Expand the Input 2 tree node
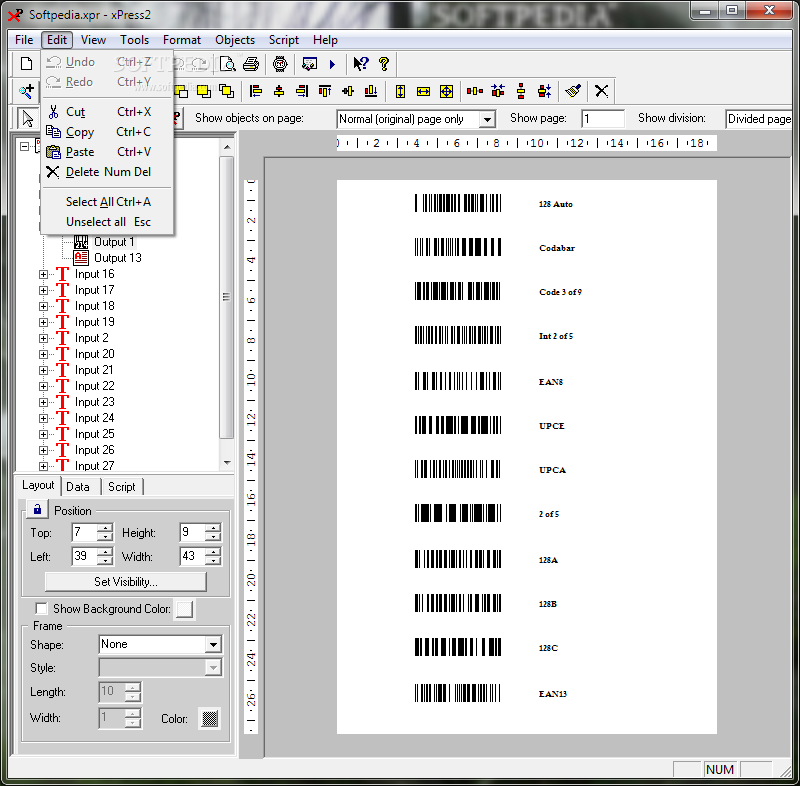 coord(43,338)
